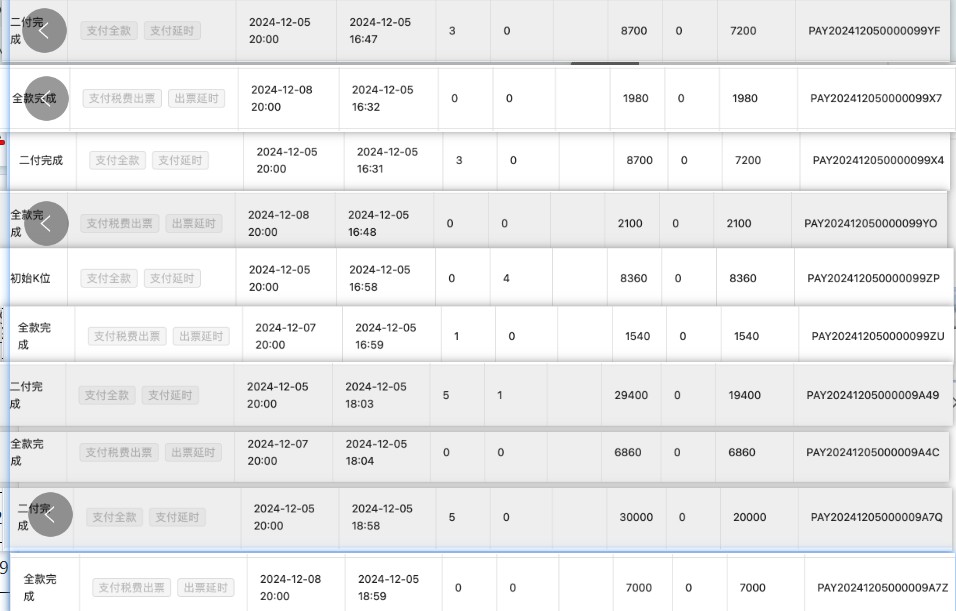Hit the back arrow on row PAY20241205000009A7Q

(51, 514)
